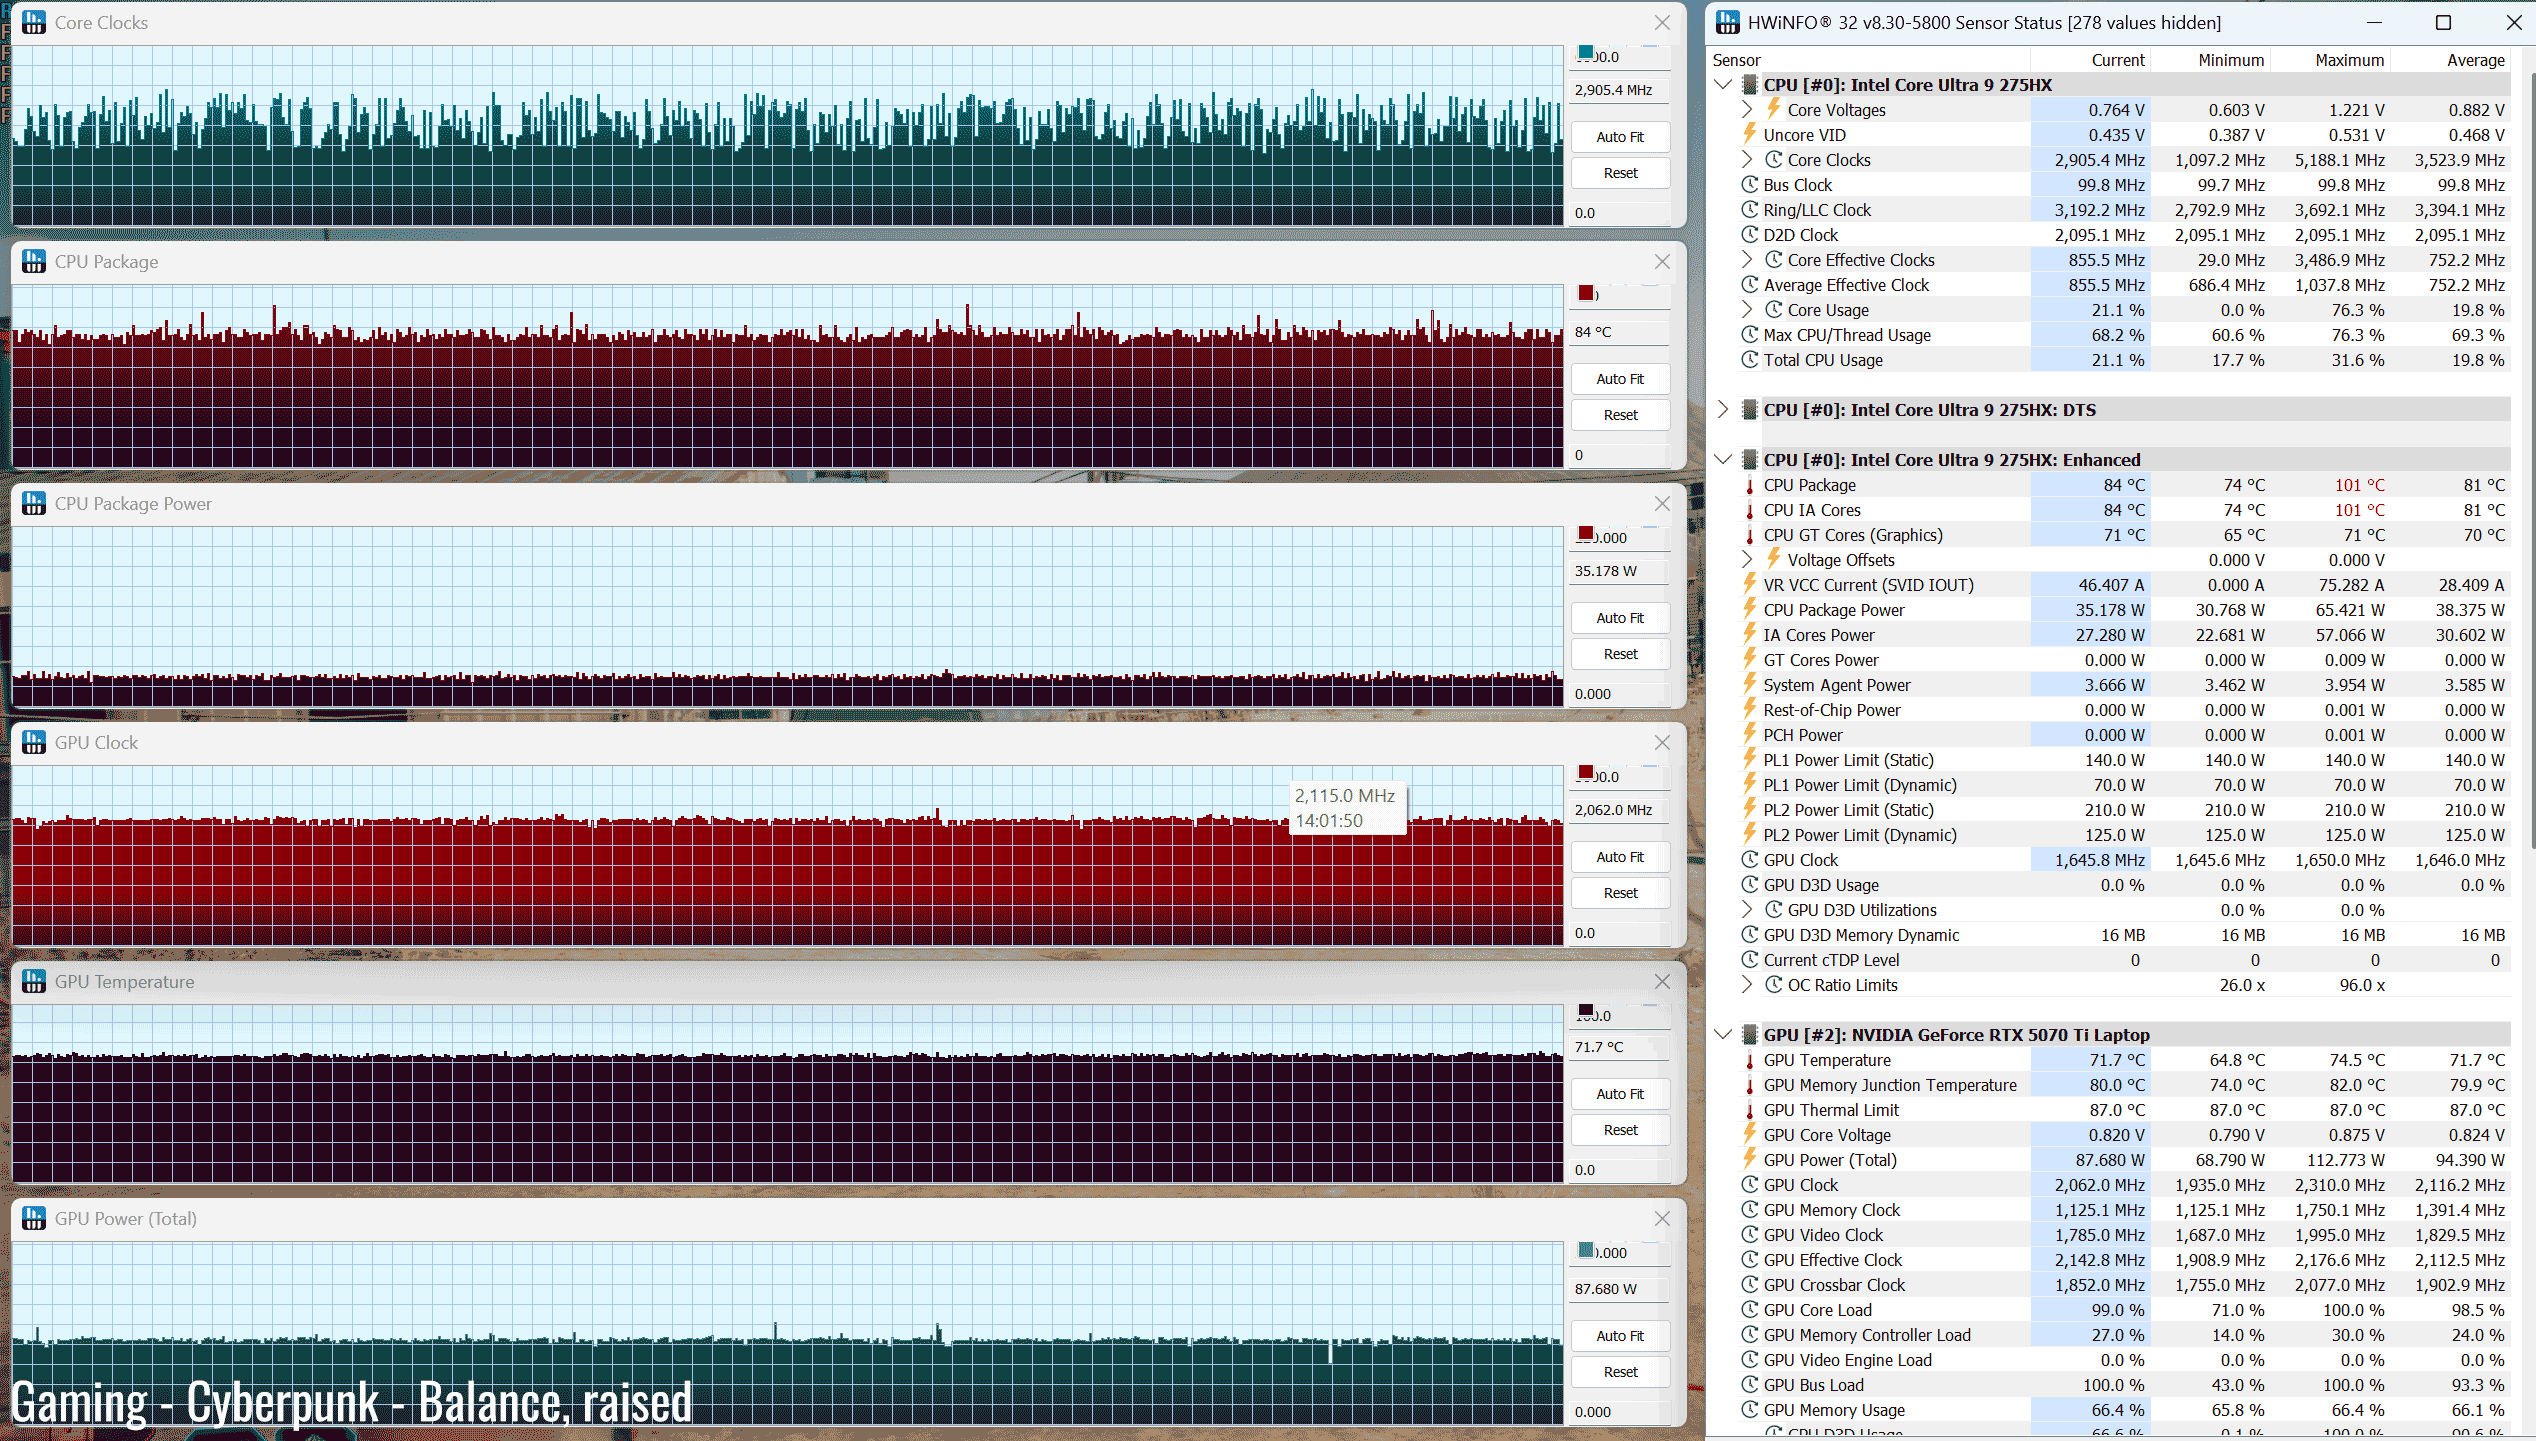This screenshot has width=2536, height=1441.
Task: Collapse the CPU Intel Core Ultra 9 275HX group
Action: point(1723,85)
